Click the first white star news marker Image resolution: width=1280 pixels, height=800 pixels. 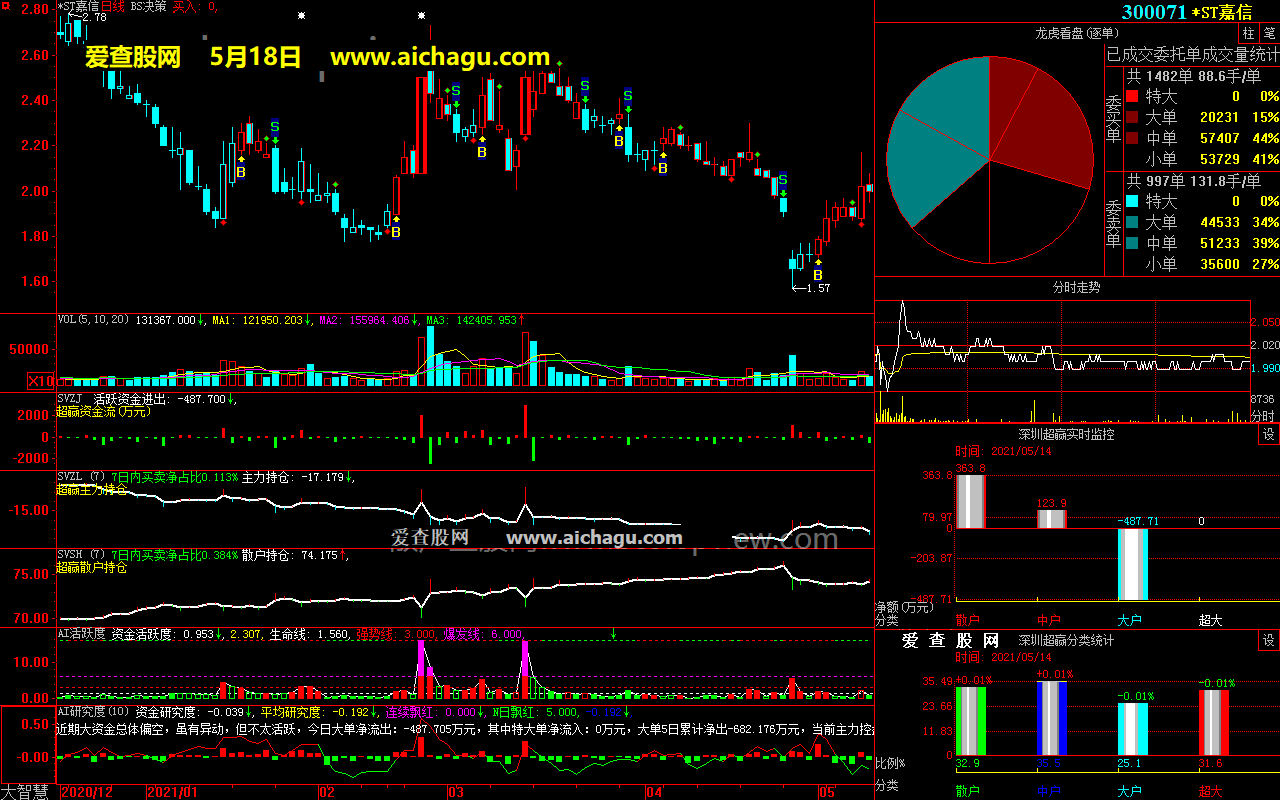[x=302, y=16]
